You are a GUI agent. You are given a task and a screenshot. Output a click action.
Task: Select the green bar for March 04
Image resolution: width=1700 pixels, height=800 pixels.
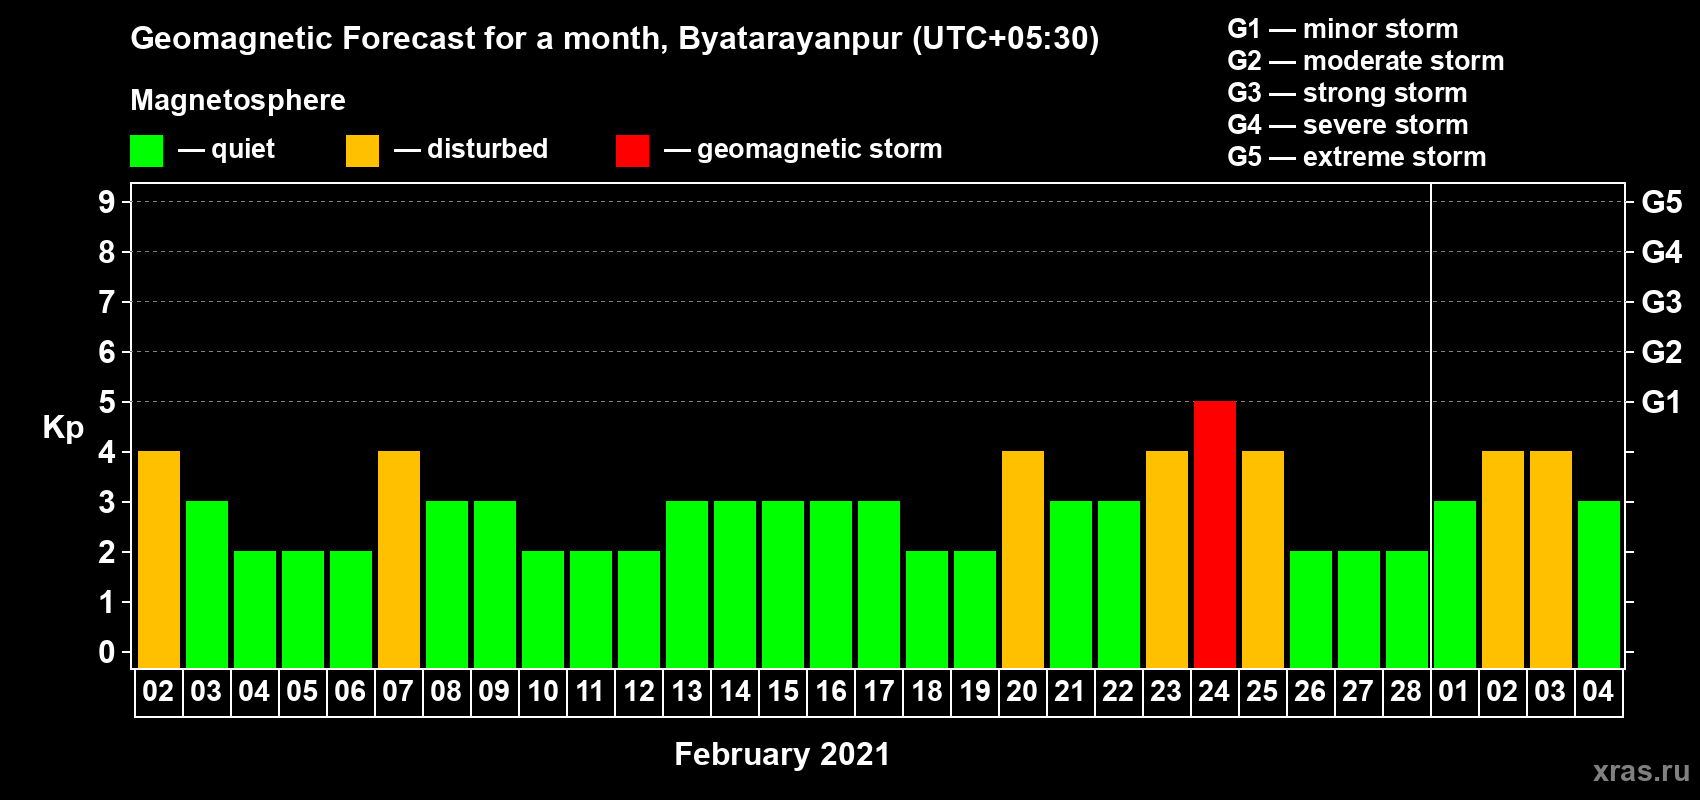click(x=1599, y=584)
